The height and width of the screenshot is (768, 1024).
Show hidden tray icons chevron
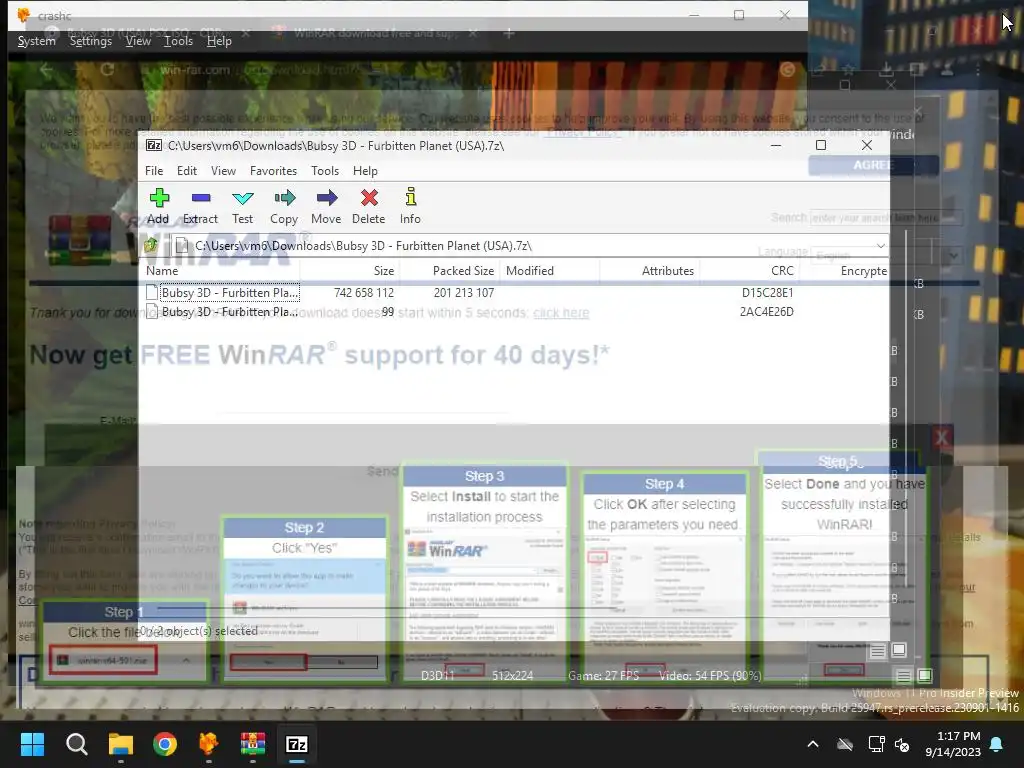click(x=813, y=744)
